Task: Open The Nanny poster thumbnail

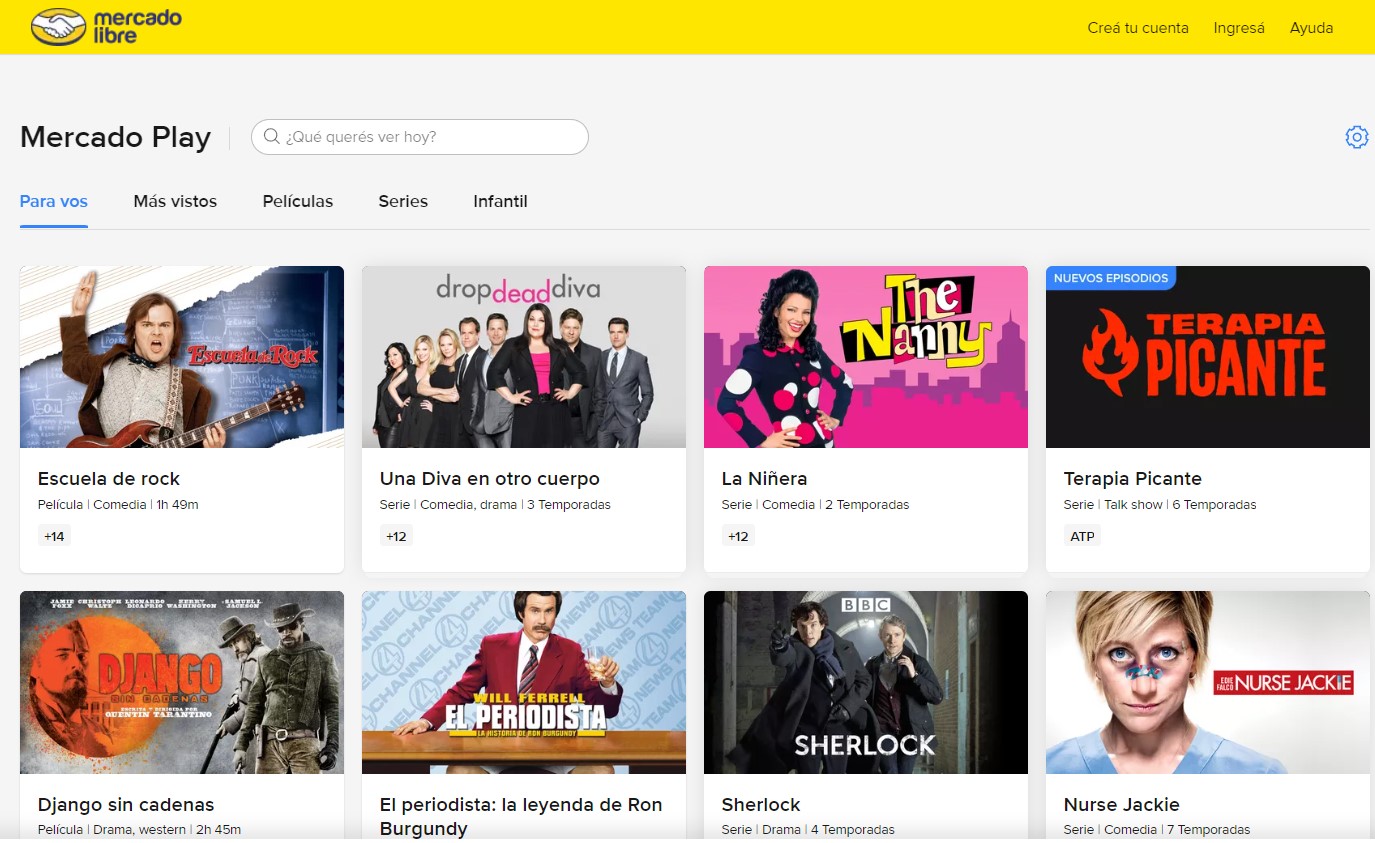Action: [866, 357]
